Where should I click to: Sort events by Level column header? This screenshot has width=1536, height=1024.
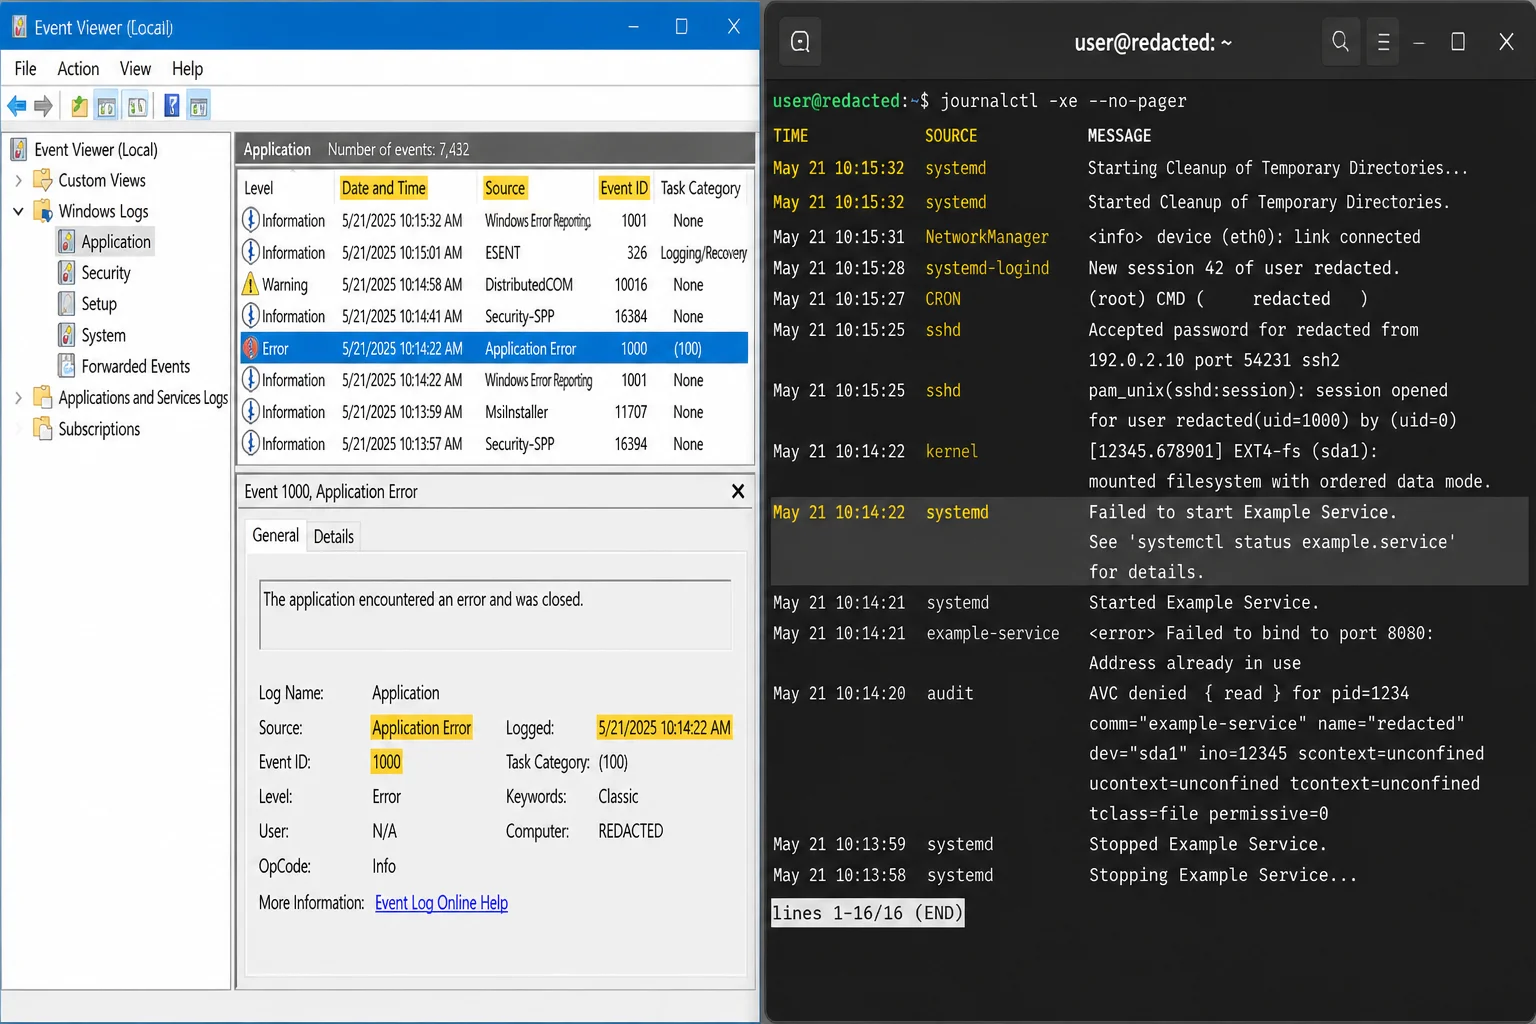258,188
